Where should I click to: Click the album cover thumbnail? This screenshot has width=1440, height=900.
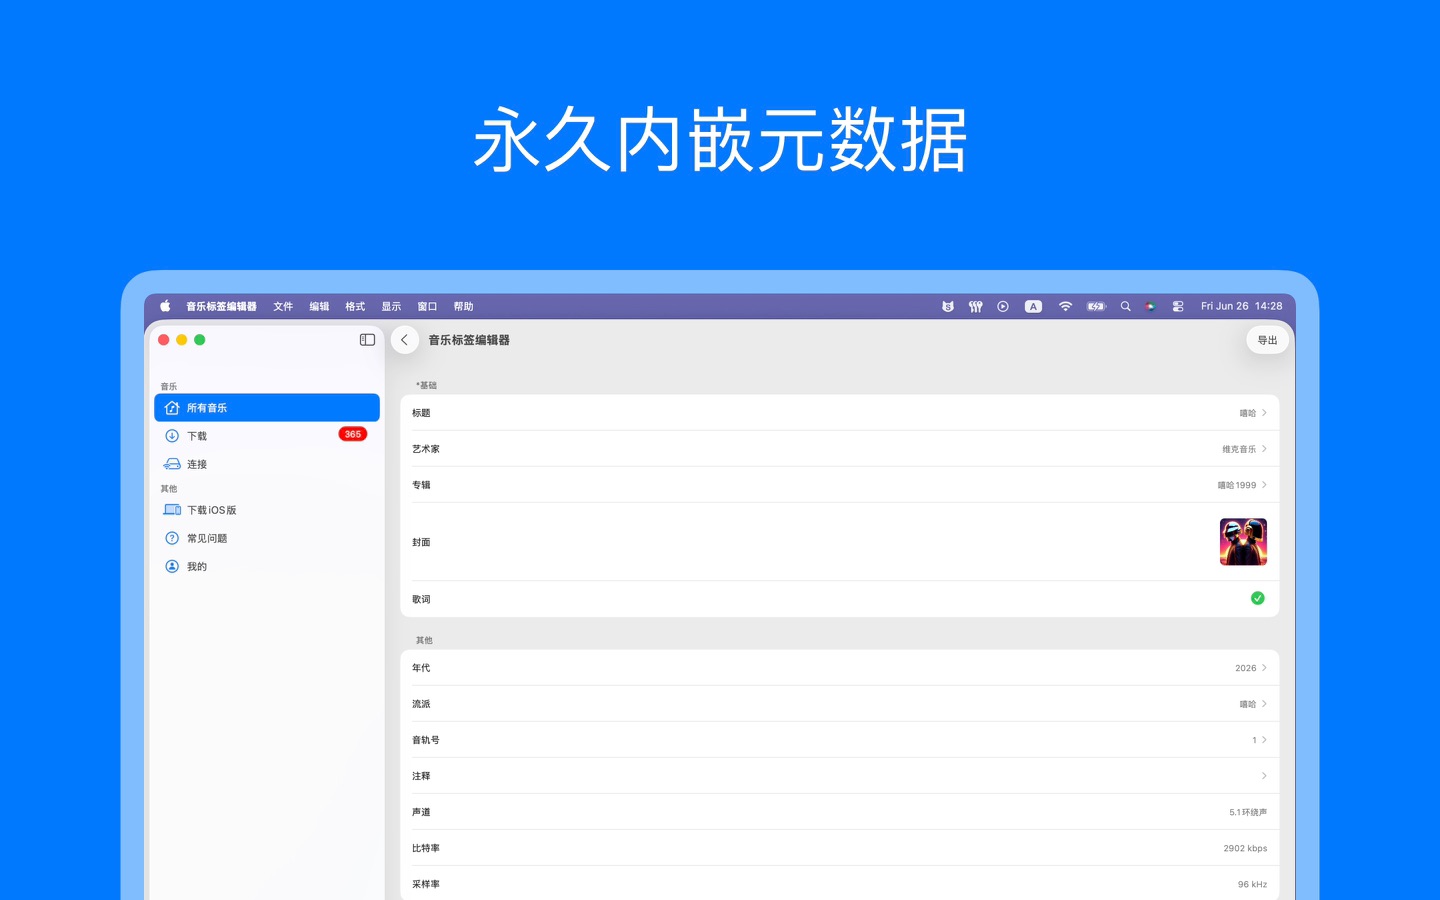pyautogui.click(x=1243, y=542)
